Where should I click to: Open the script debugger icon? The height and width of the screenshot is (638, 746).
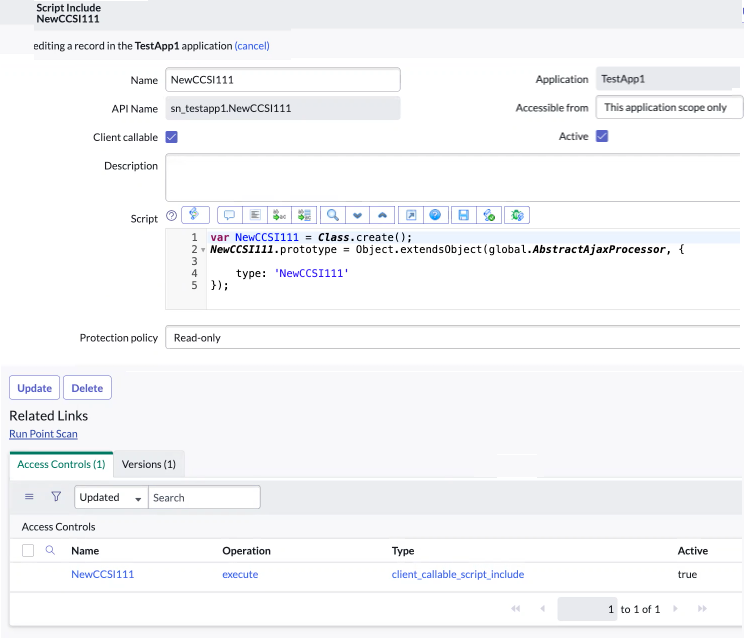(x=517, y=215)
